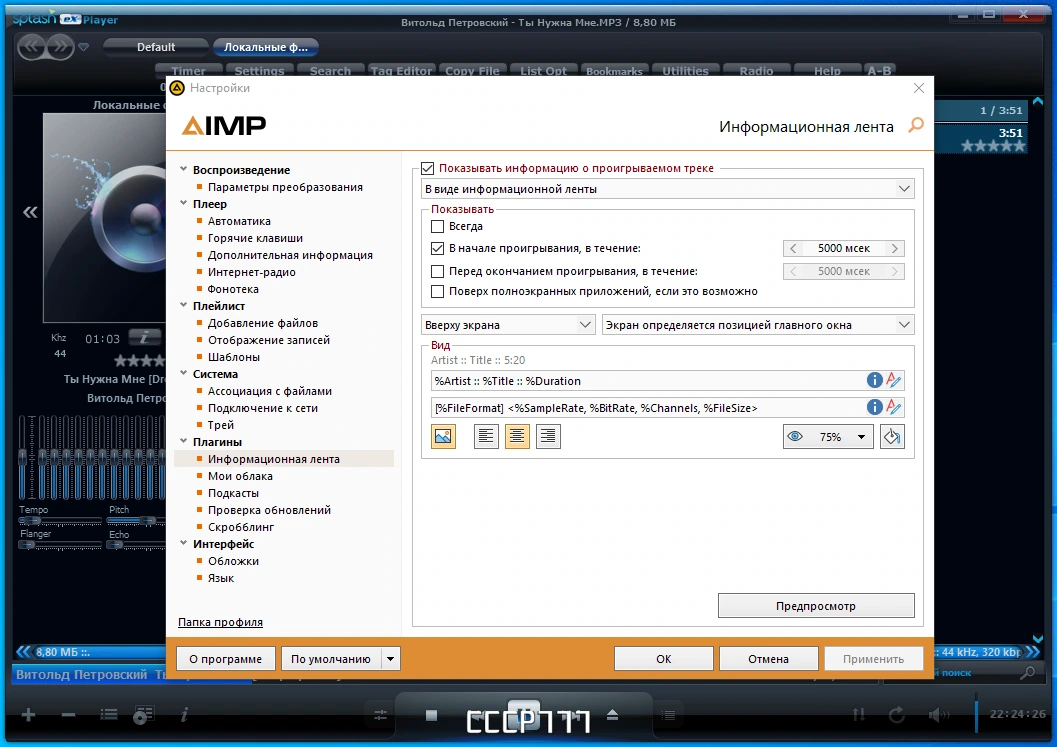The height and width of the screenshot is (747, 1057).
Task: Click the minus remove icon in Splash player bottom bar
Action: 68,715
